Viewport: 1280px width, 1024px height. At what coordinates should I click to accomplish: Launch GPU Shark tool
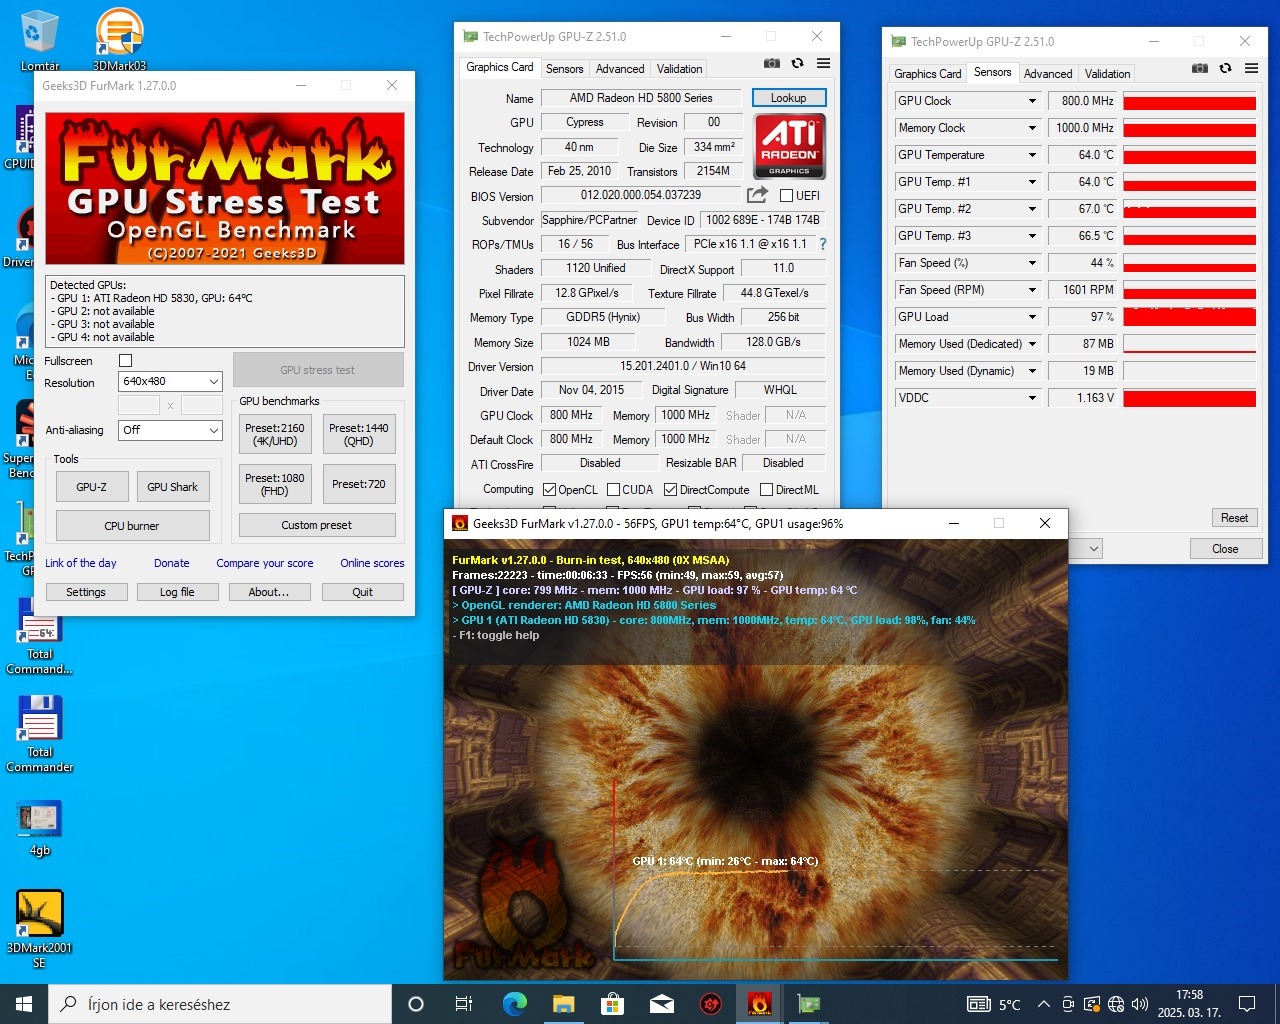point(172,487)
